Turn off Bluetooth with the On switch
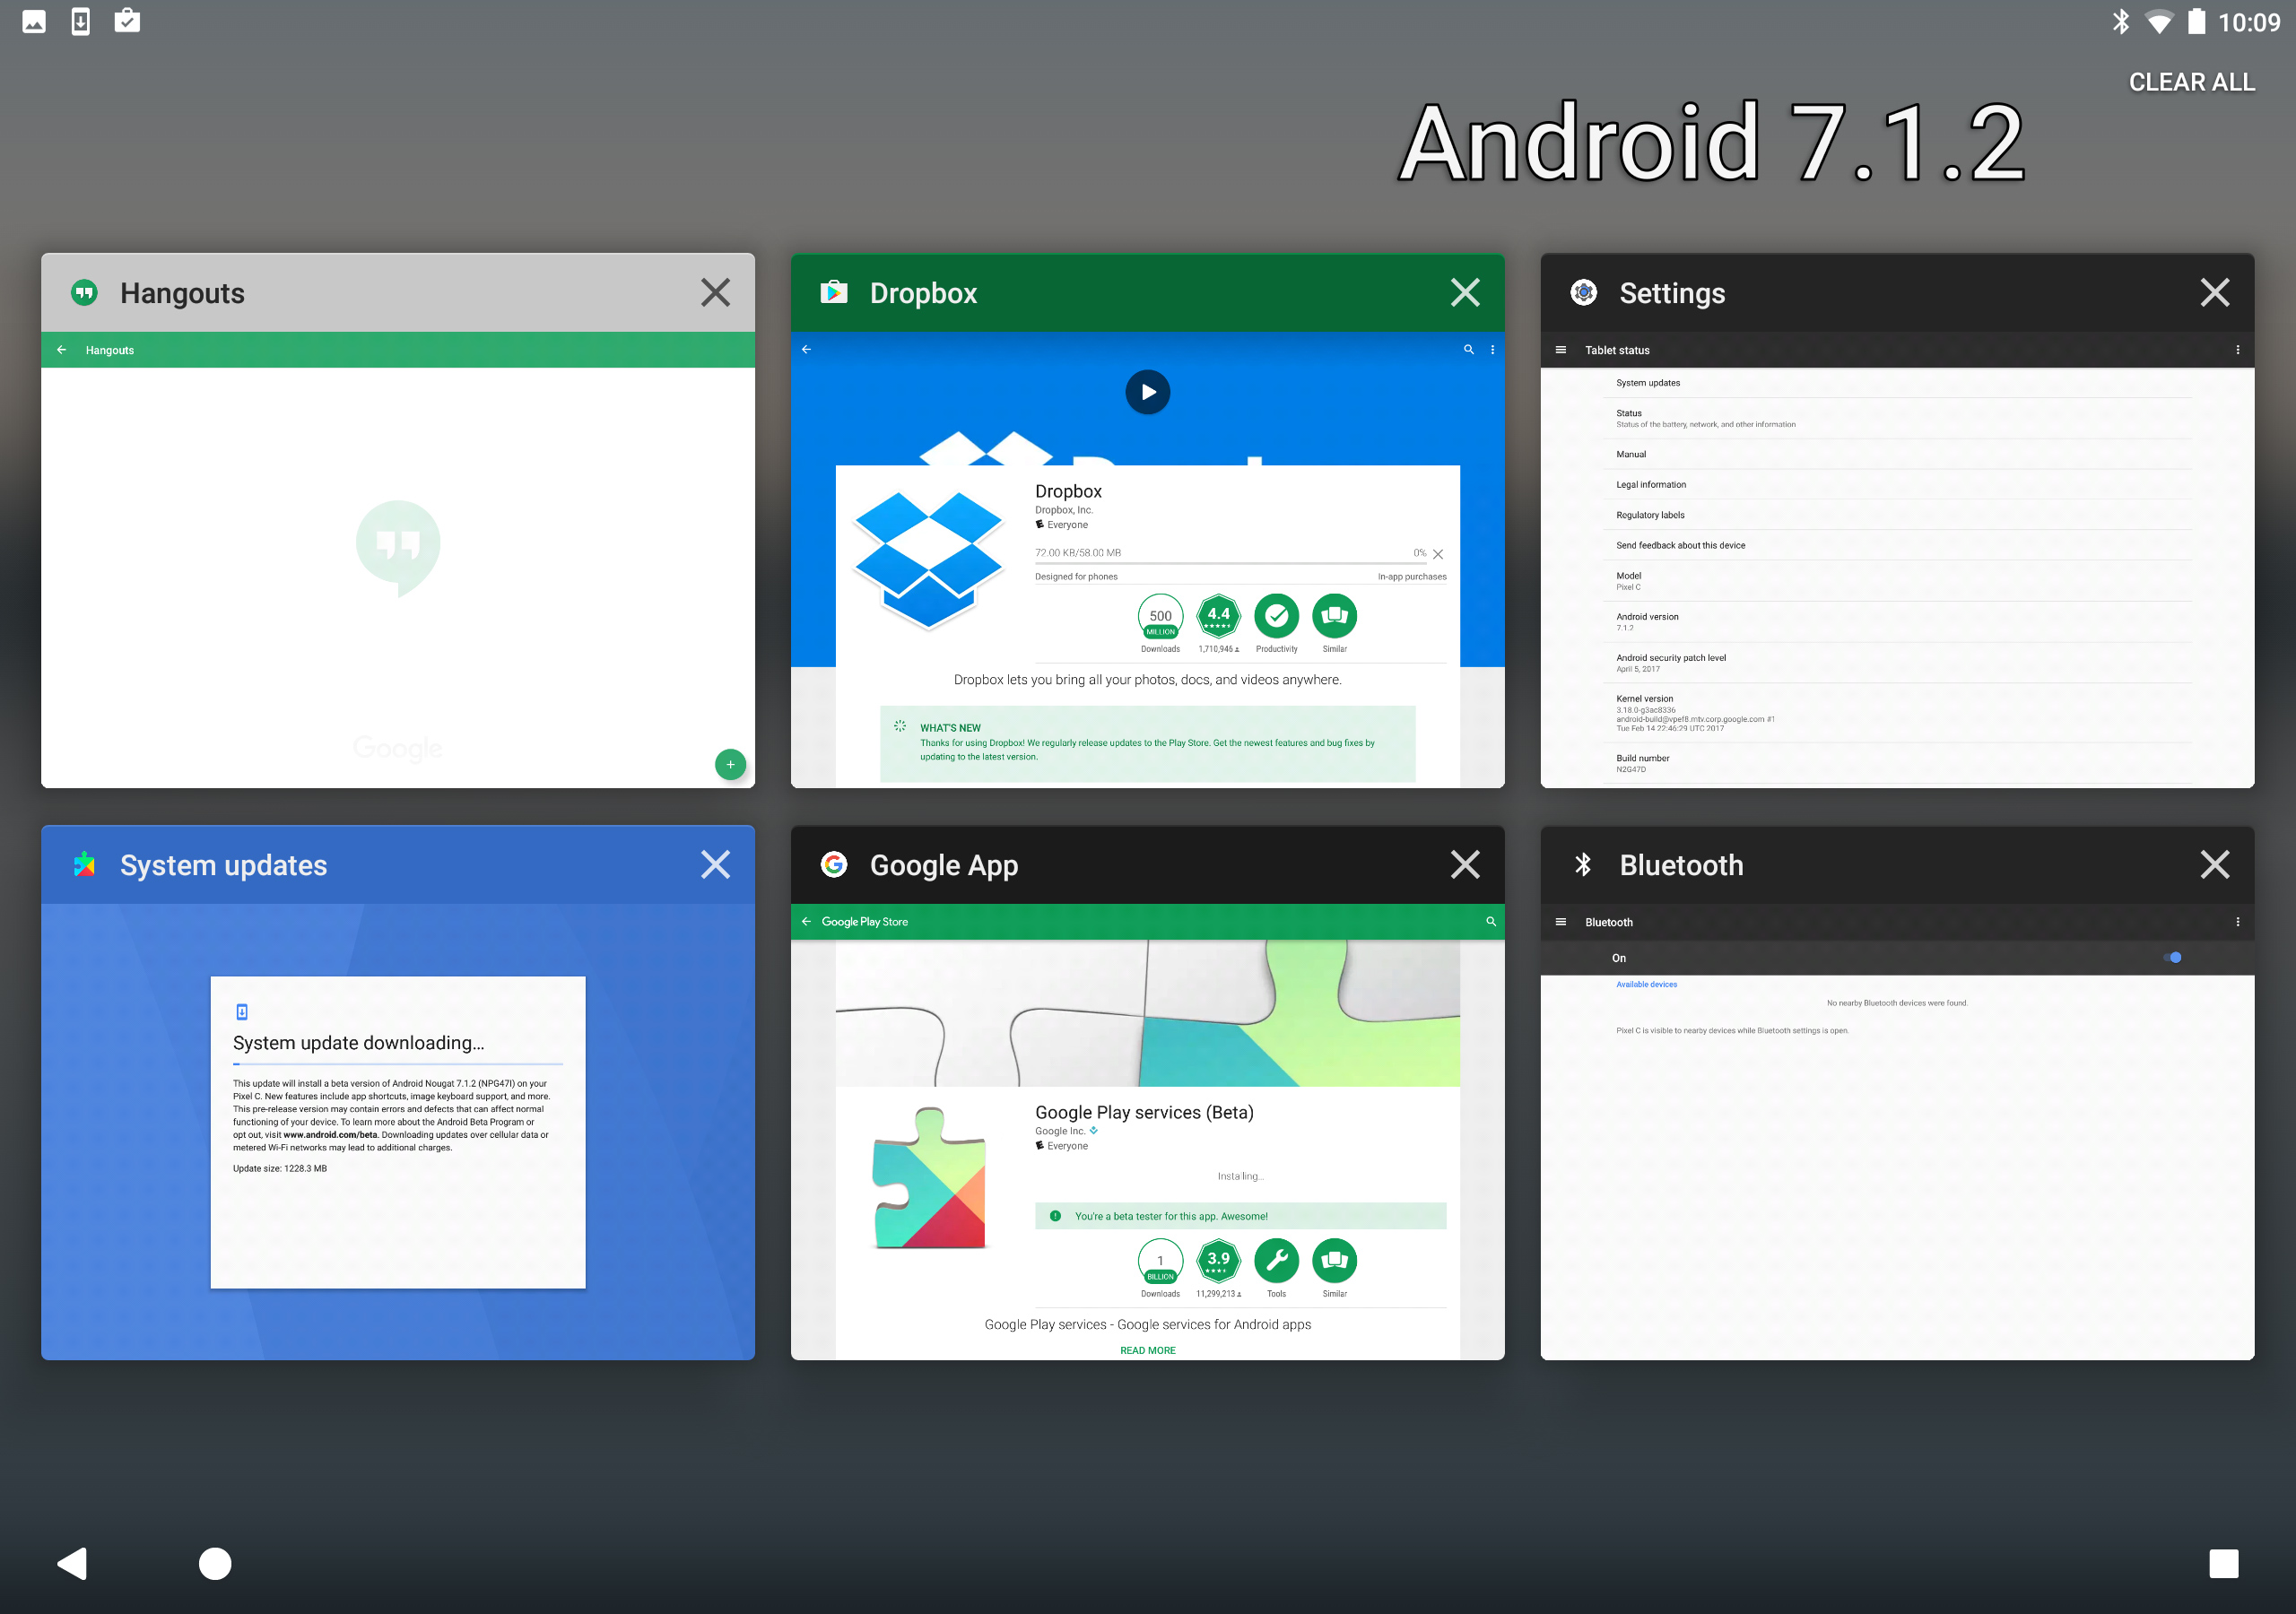 point(2174,957)
